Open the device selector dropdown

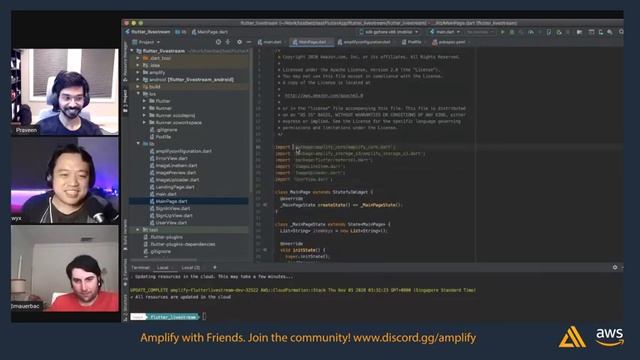click(x=390, y=32)
